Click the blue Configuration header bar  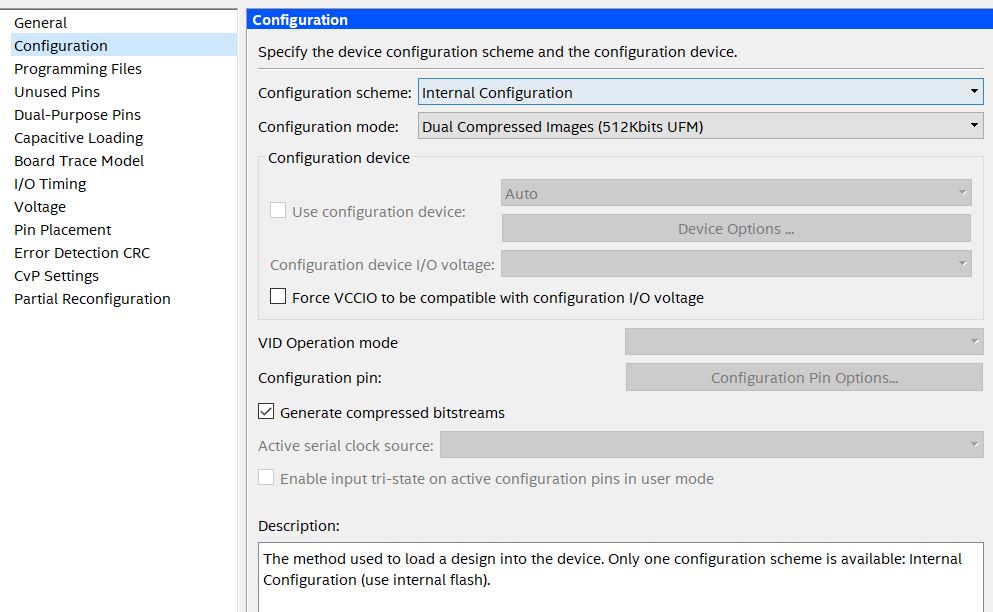pyautogui.click(x=619, y=20)
